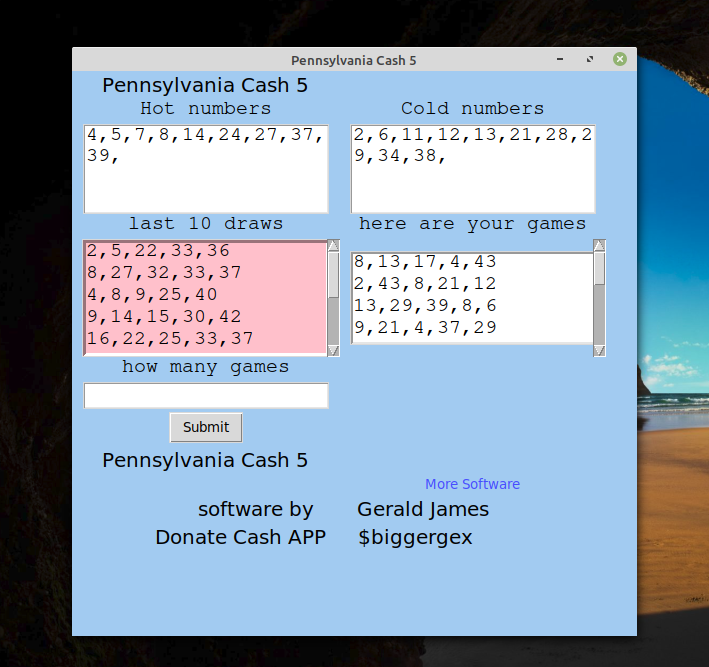Viewport: 709px width, 667px height.
Task: Select draw row 2,5,22,33,36
Action: click(158, 251)
